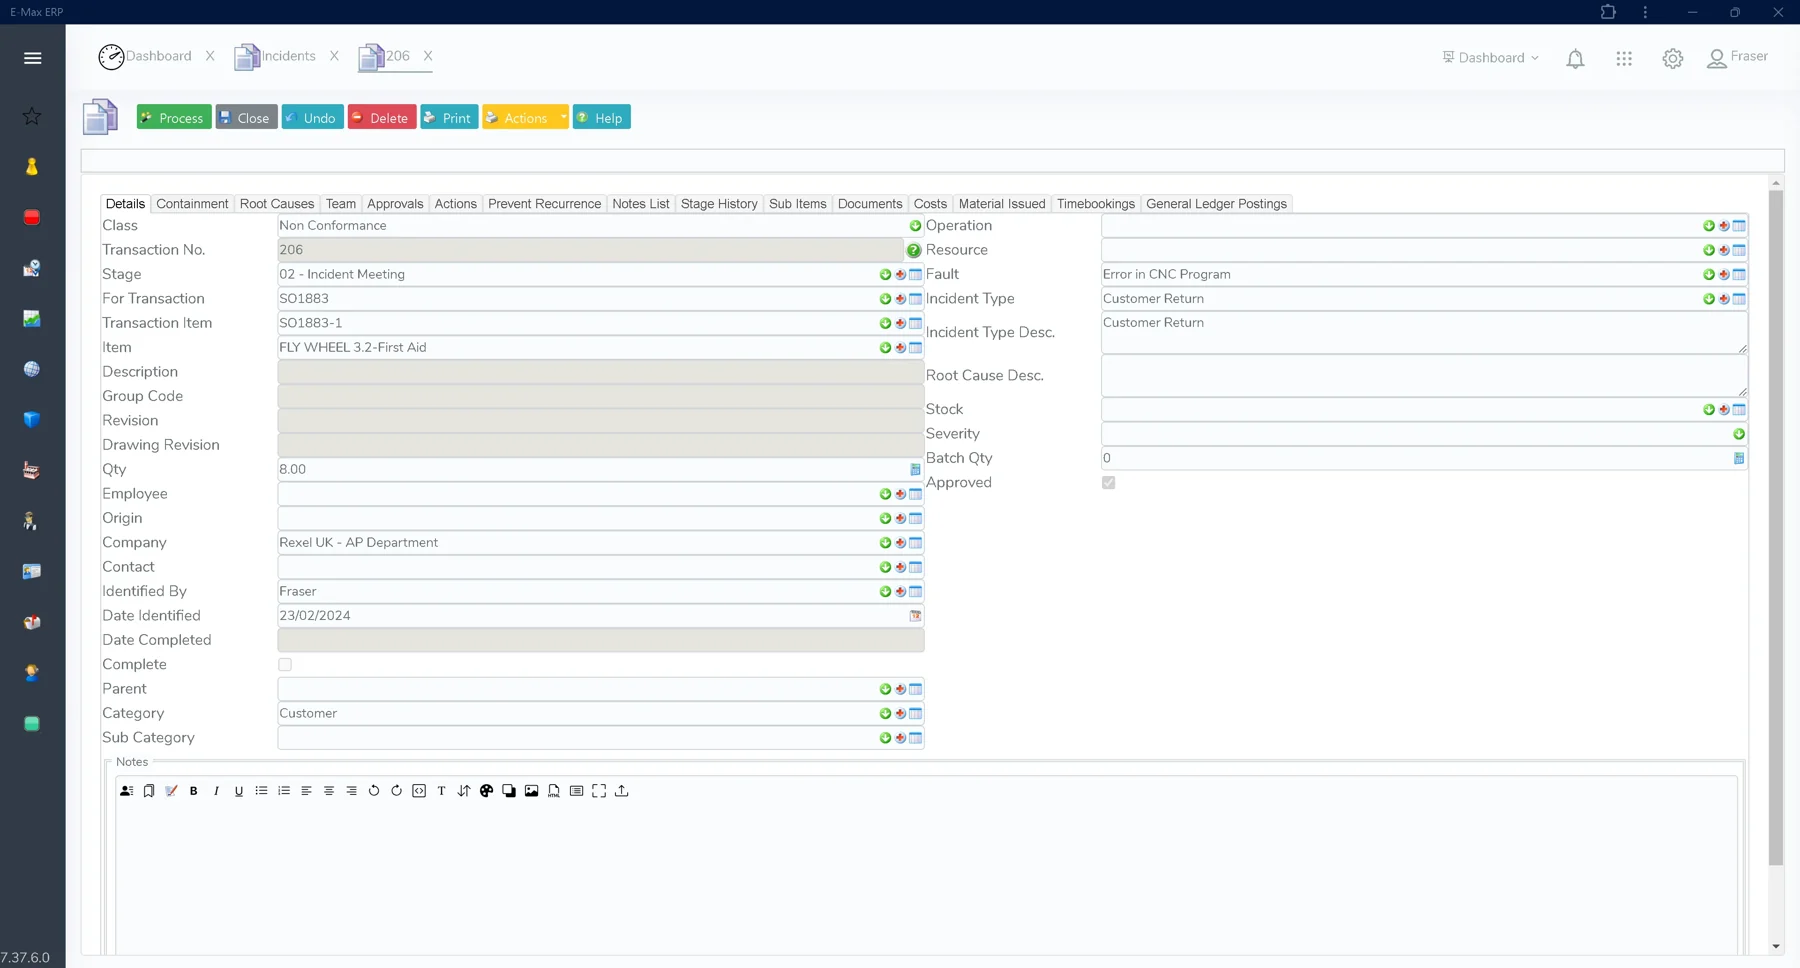Toggle italic in Notes editor
This screenshot has height=968, width=1800.
click(216, 791)
